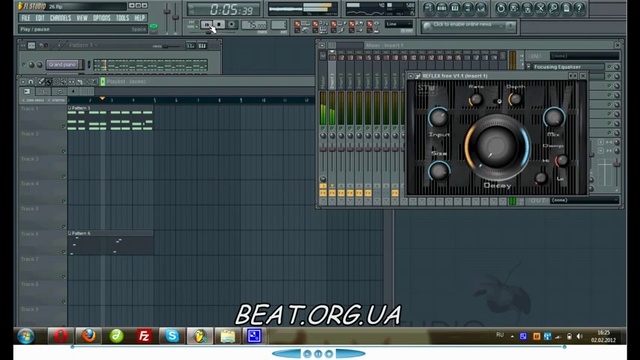Click REFLEX Decay large knob
This screenshot has width=640, height=360.
tap(497, 147)
